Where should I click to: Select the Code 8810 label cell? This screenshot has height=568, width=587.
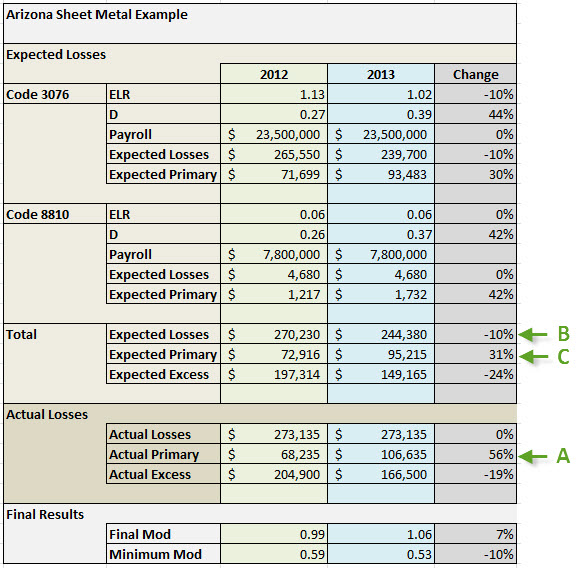pos(55,214)
